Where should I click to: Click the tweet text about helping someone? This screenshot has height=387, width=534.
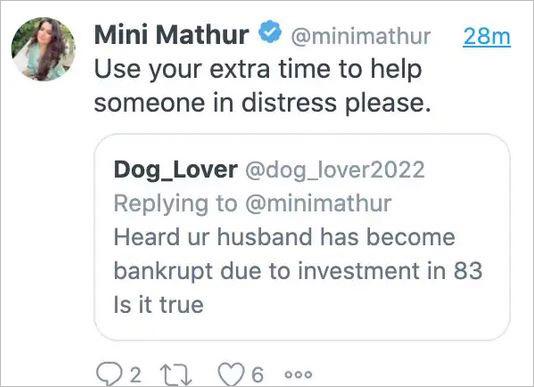(262, 86)
